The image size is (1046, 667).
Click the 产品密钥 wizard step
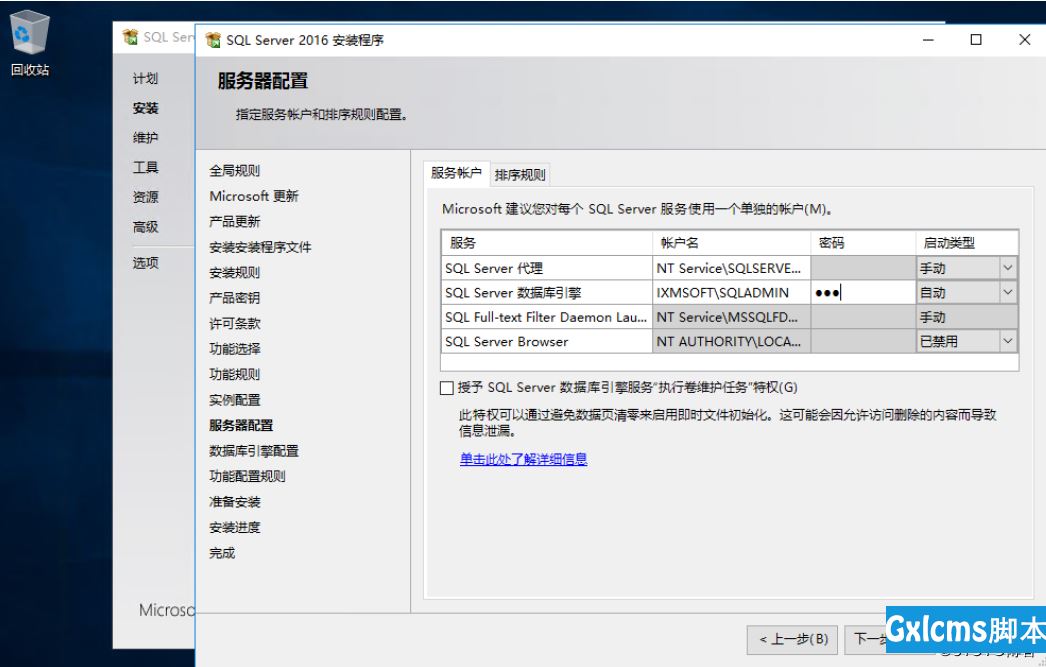point(234,297)
